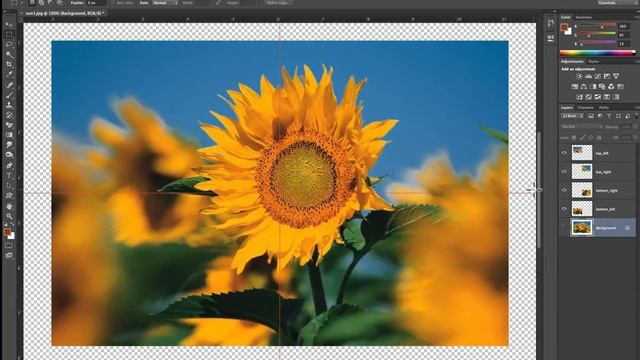This screenshot has height=360, width=640.
Task: Select the Move tool
Action: 9,24
